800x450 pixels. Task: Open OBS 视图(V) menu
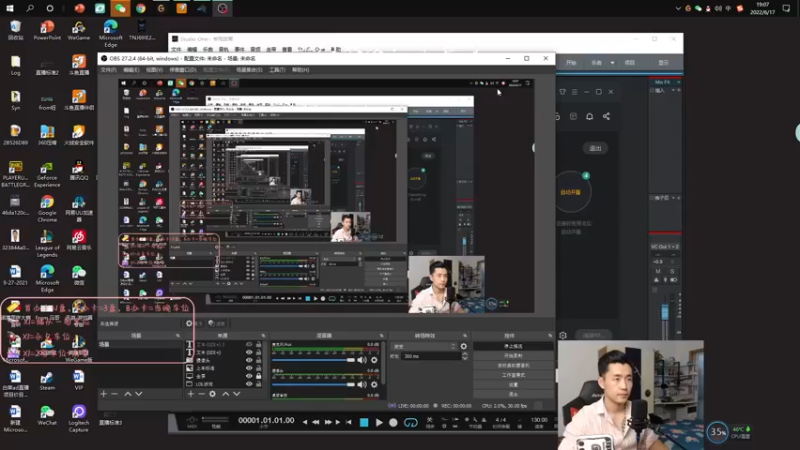(154, 70)
